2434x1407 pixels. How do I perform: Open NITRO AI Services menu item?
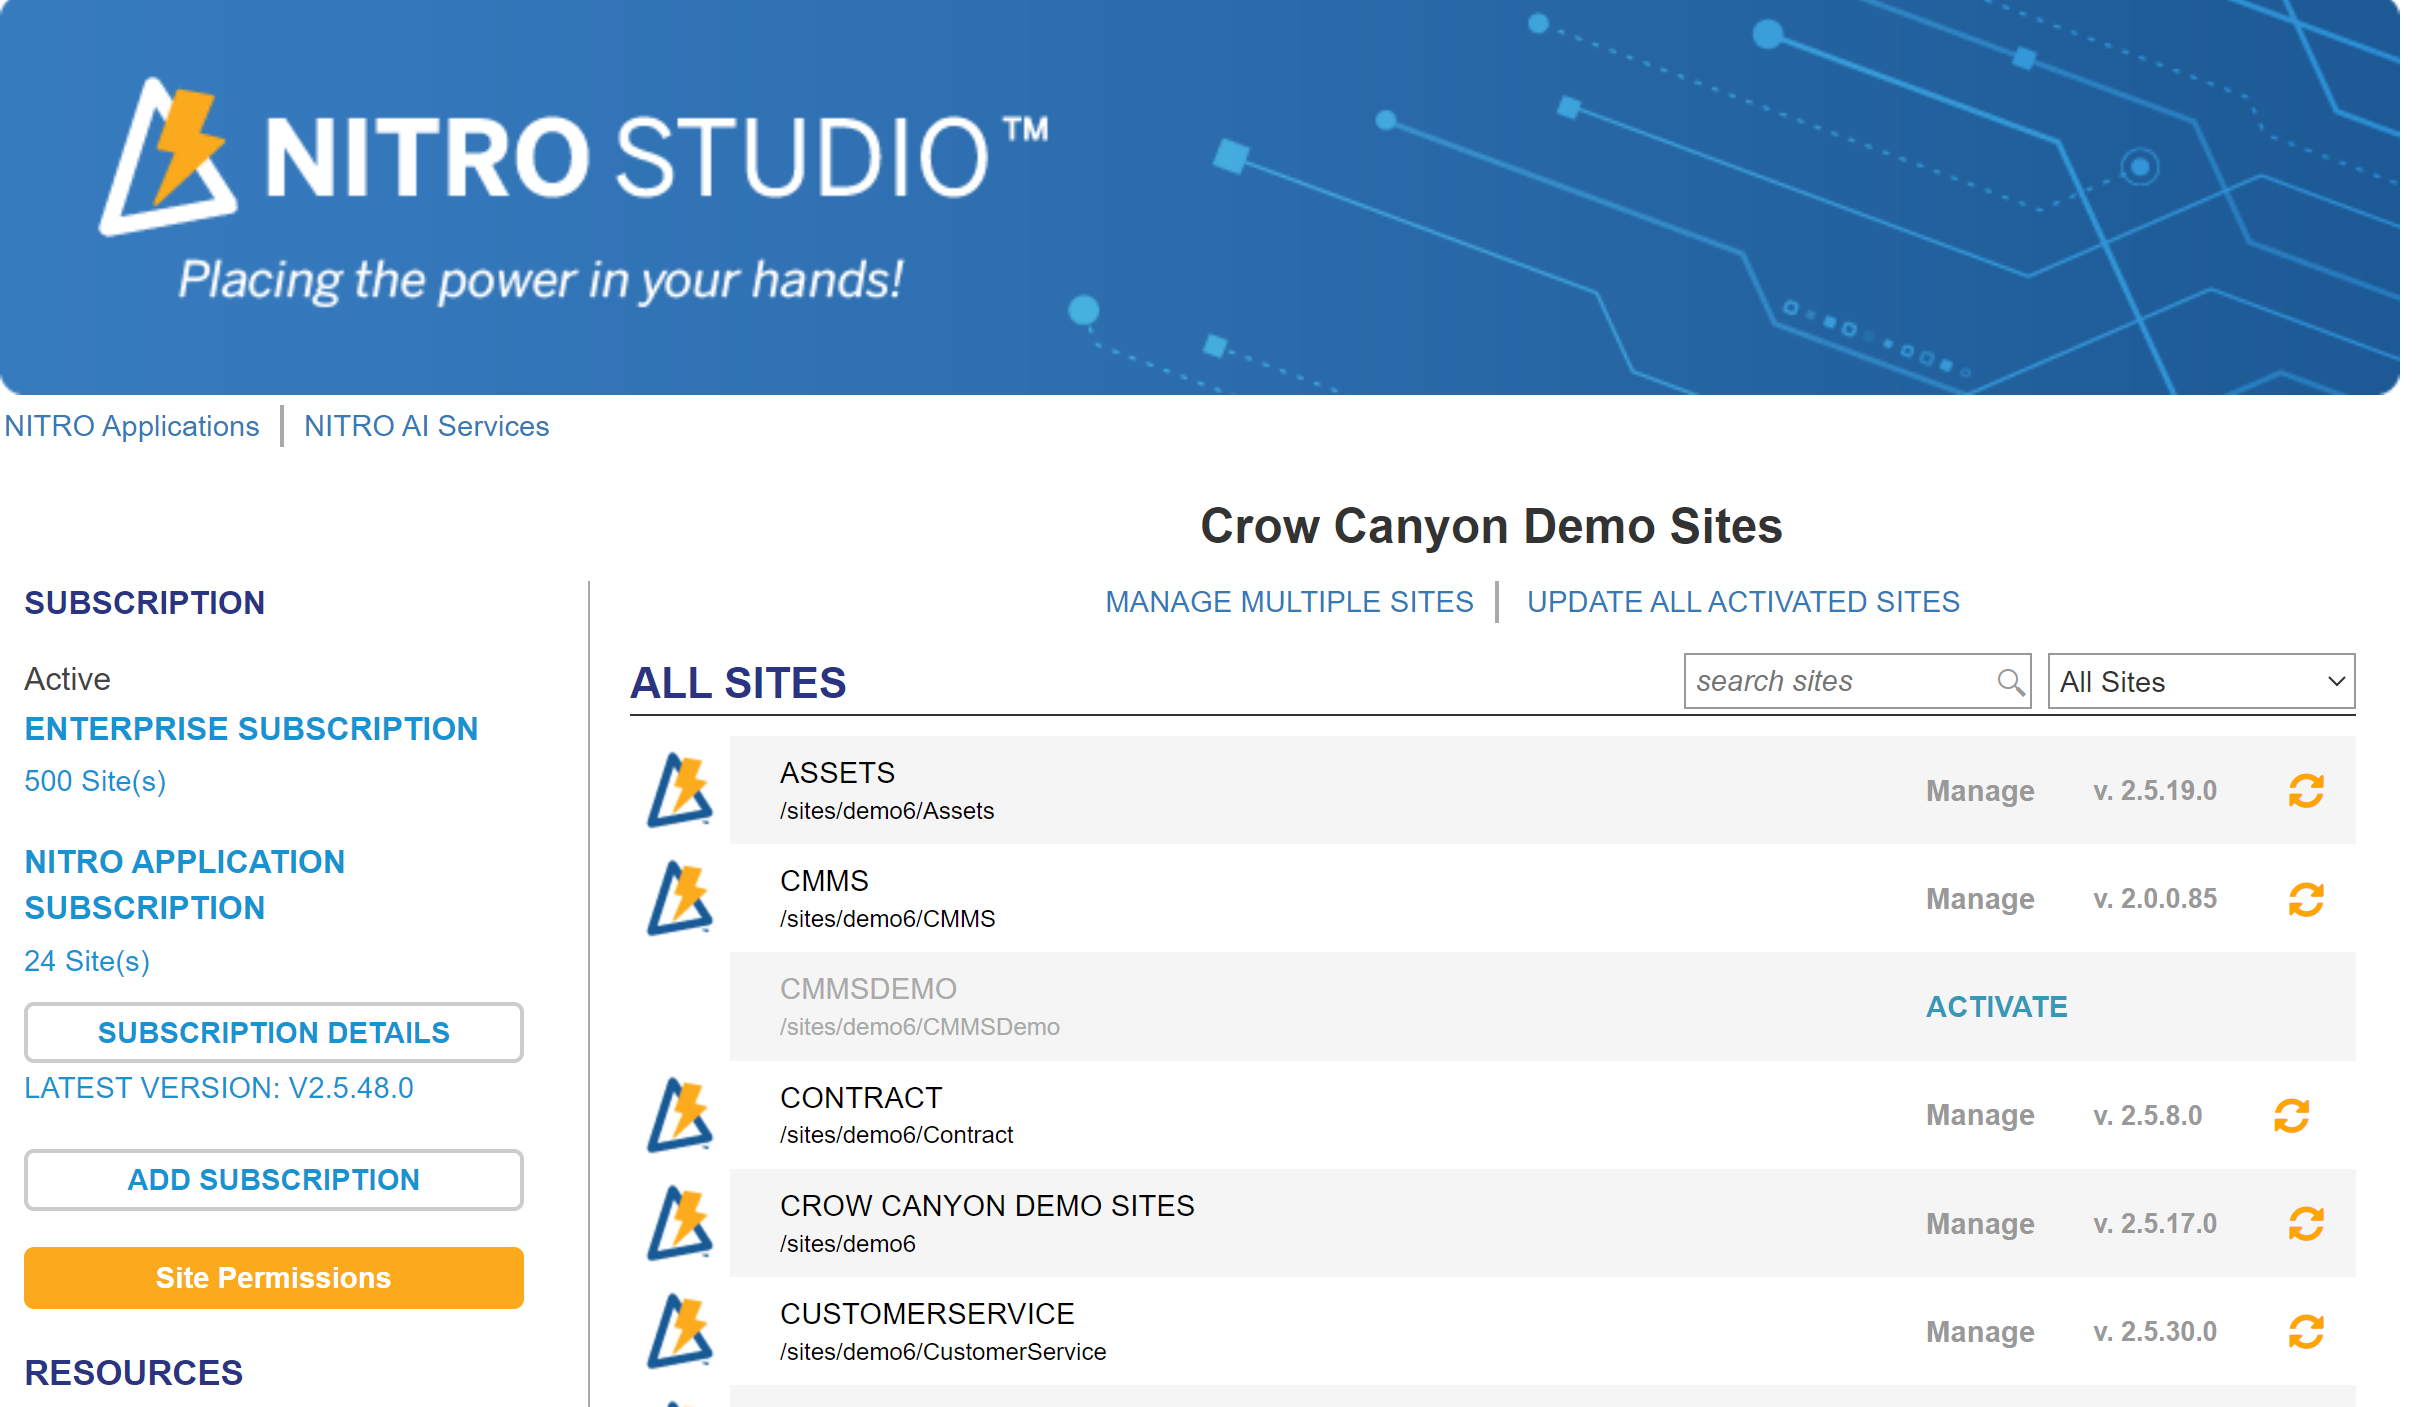[x=426, y=426]
